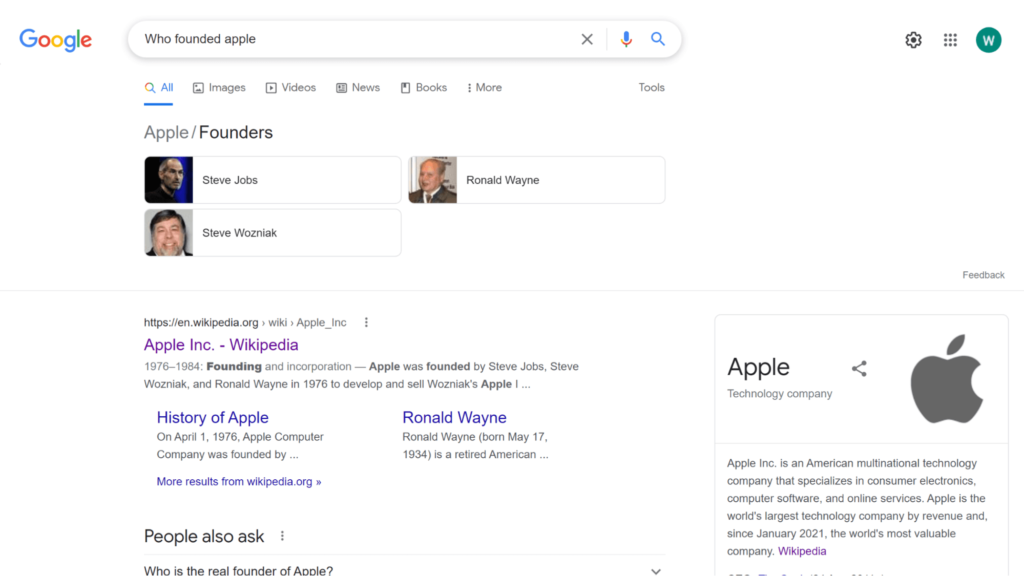Click the Apple logo image

(x=946, y=379)
